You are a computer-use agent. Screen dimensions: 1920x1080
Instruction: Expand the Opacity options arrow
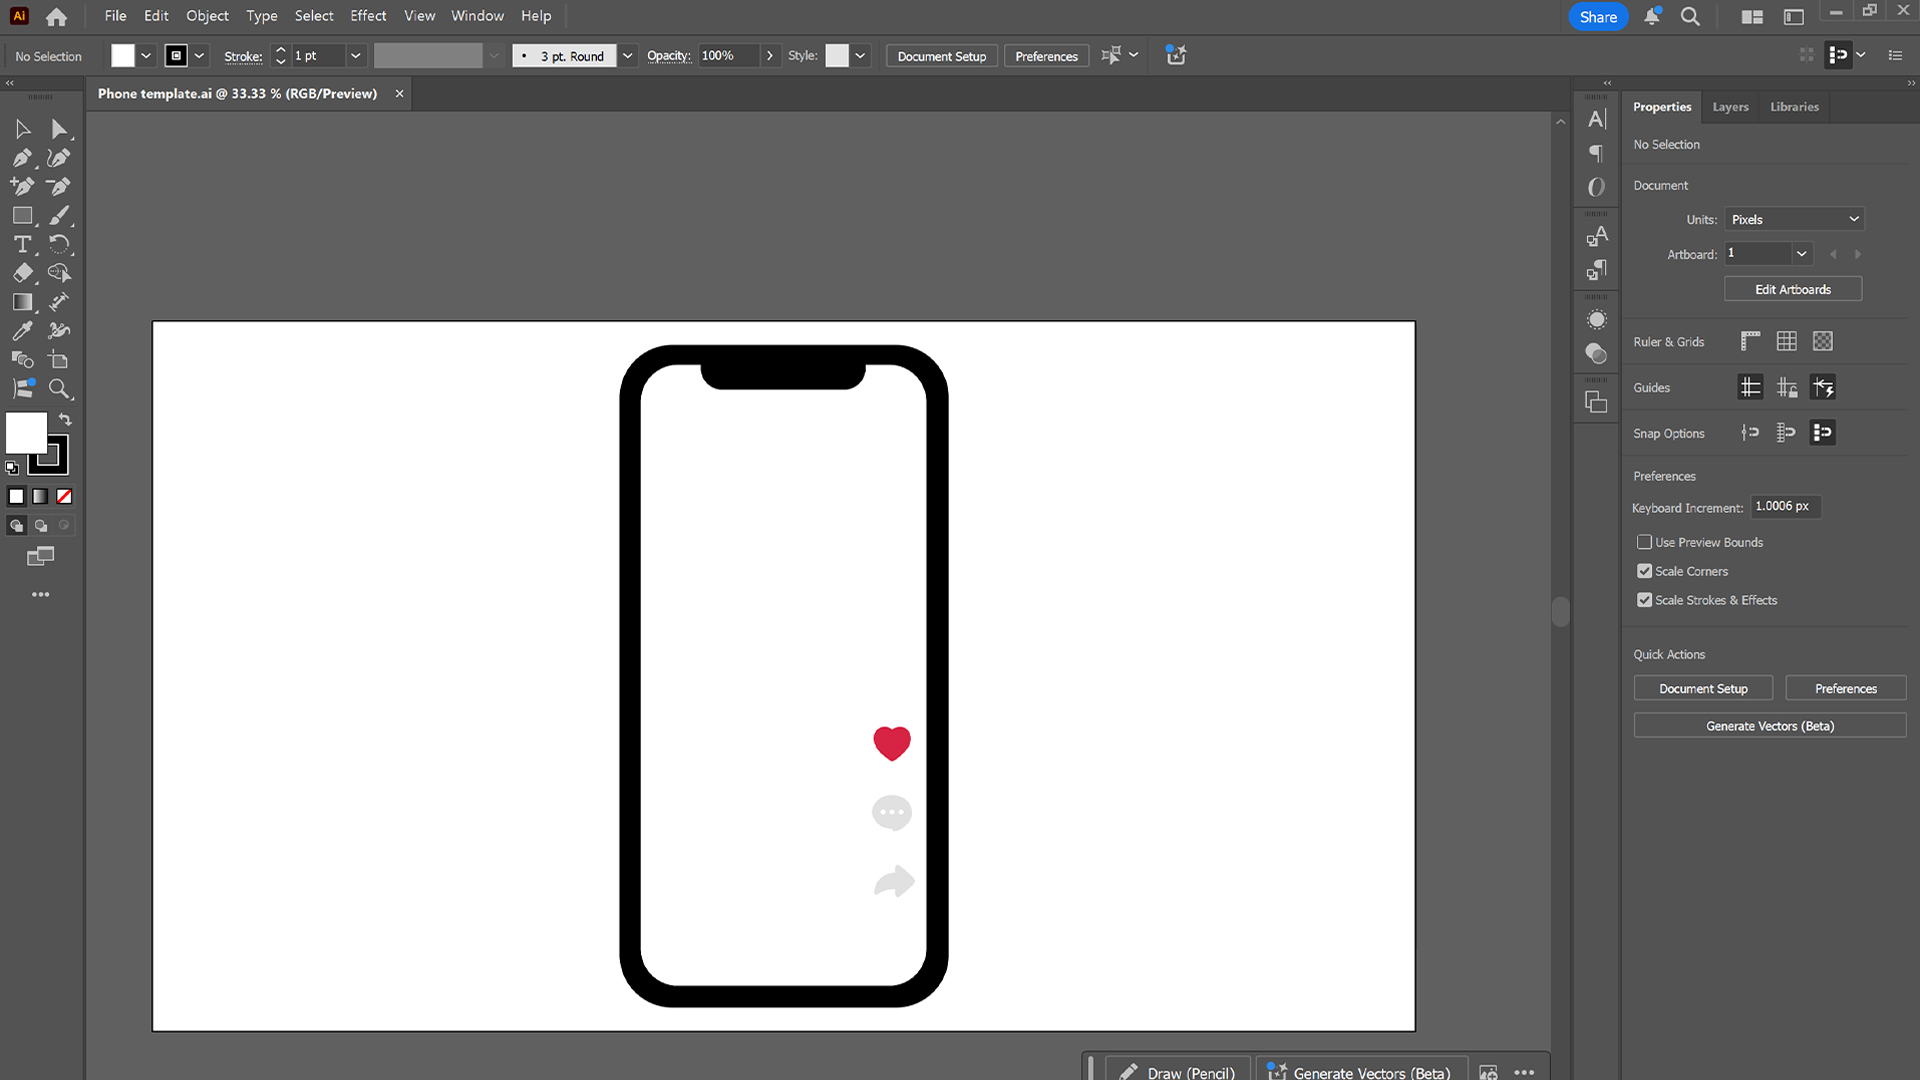tap(769, 56)
